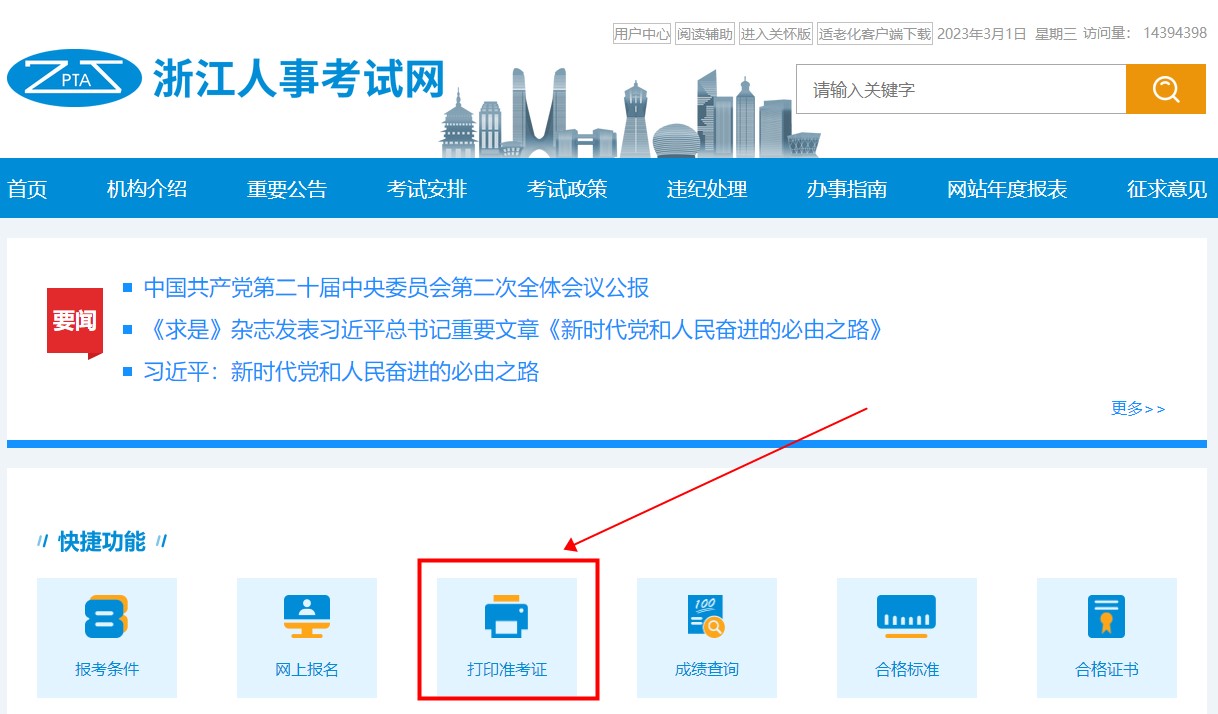Open 报考条件 via its book icon

107,617
